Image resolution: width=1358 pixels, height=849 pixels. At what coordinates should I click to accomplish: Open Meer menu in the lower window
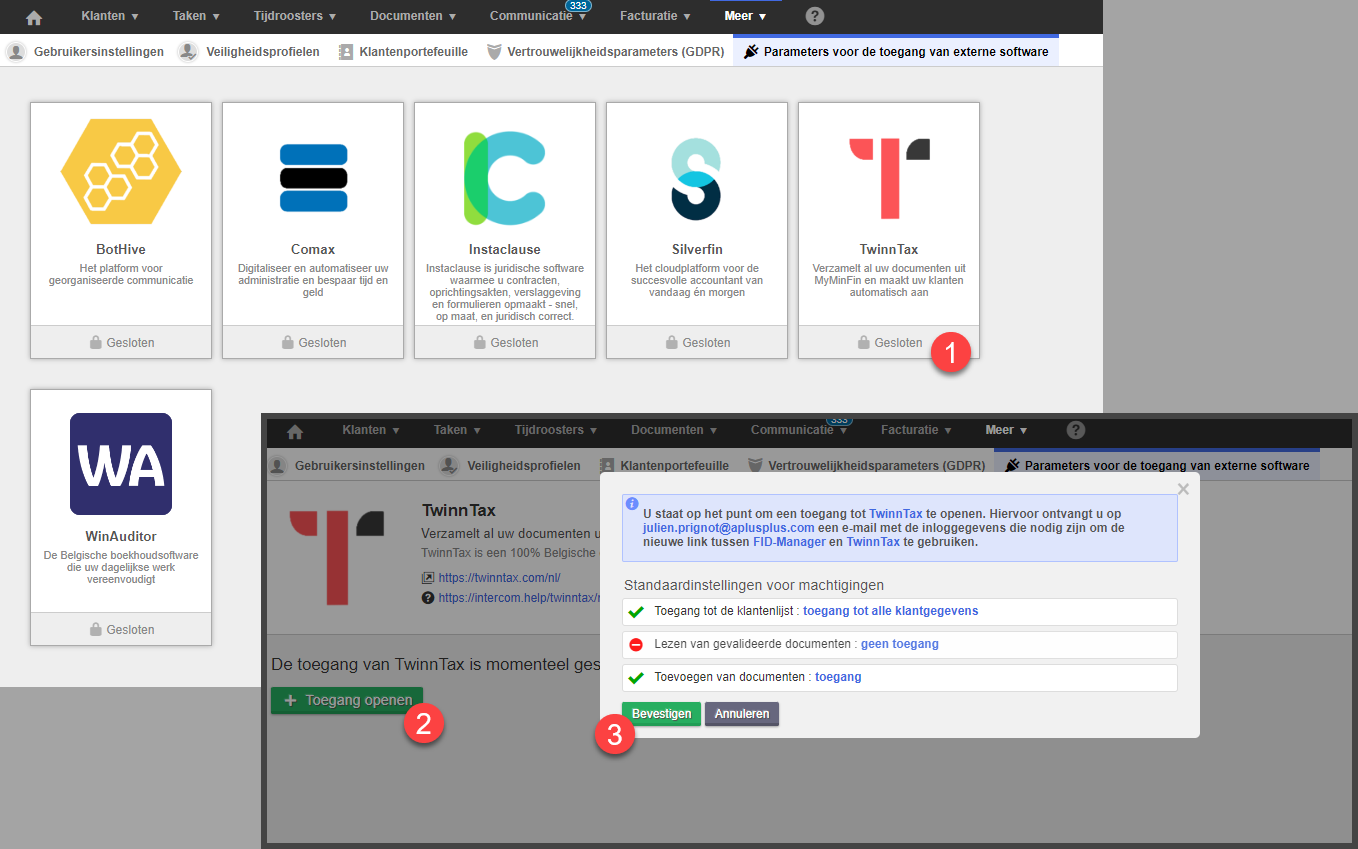pos(1006,430)
